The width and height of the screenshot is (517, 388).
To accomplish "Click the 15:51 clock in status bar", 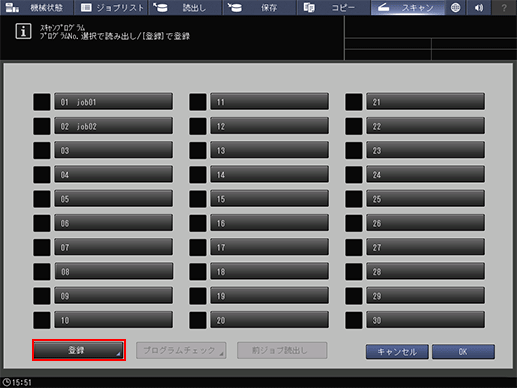I will (17, 382).
